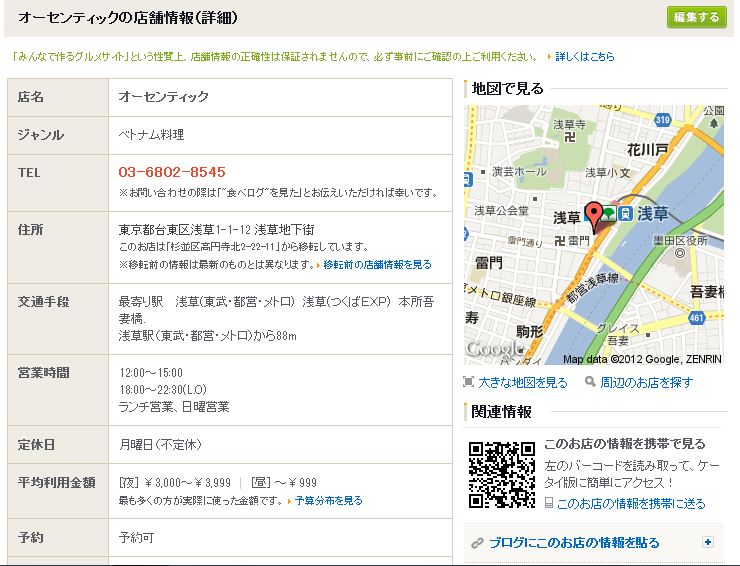Click the 浅草寺 temple label on map
Image resolution: width=740 pixels, height=566 pixels.
pos(569,125)
